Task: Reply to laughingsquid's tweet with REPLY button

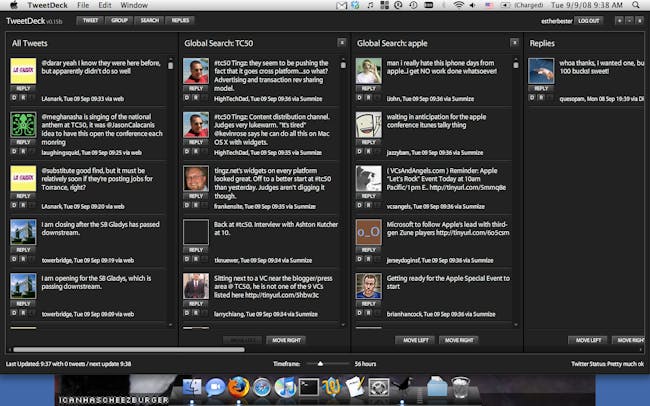Action: (23, 142)
